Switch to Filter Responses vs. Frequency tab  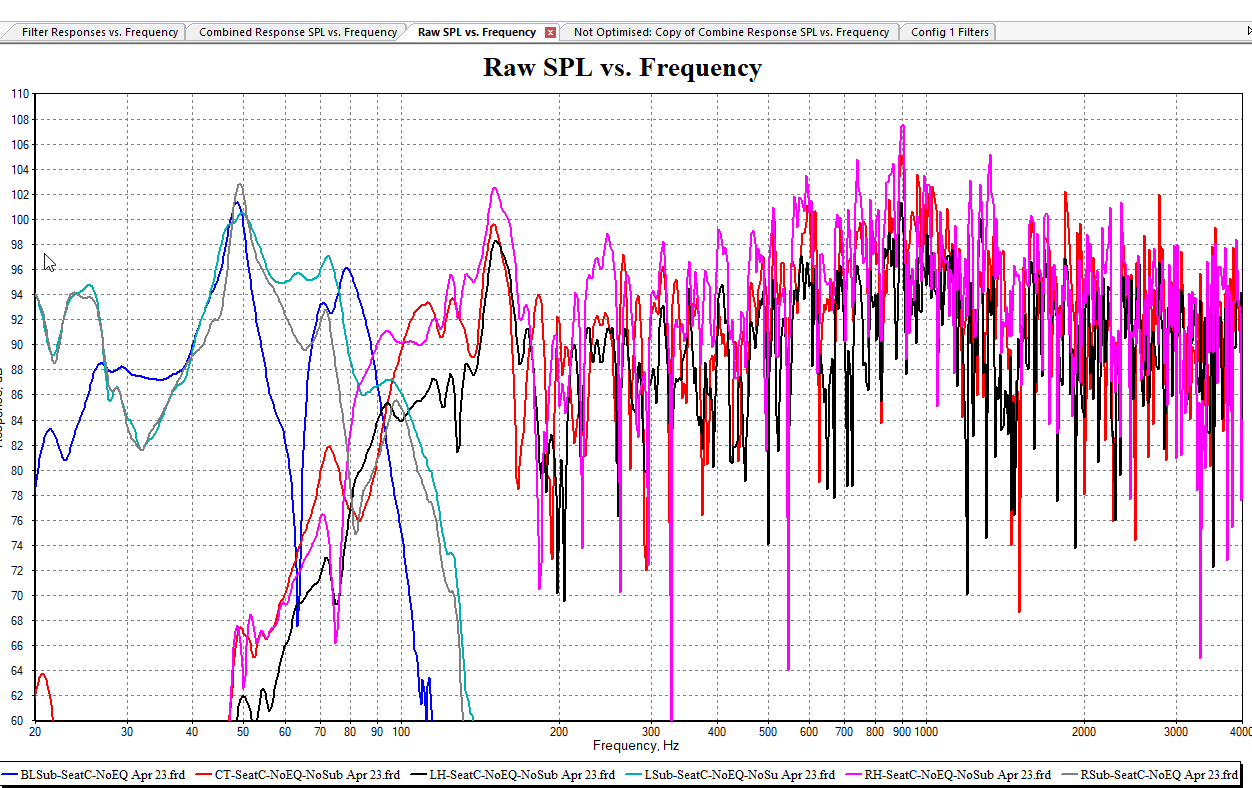tap(99, 32)
